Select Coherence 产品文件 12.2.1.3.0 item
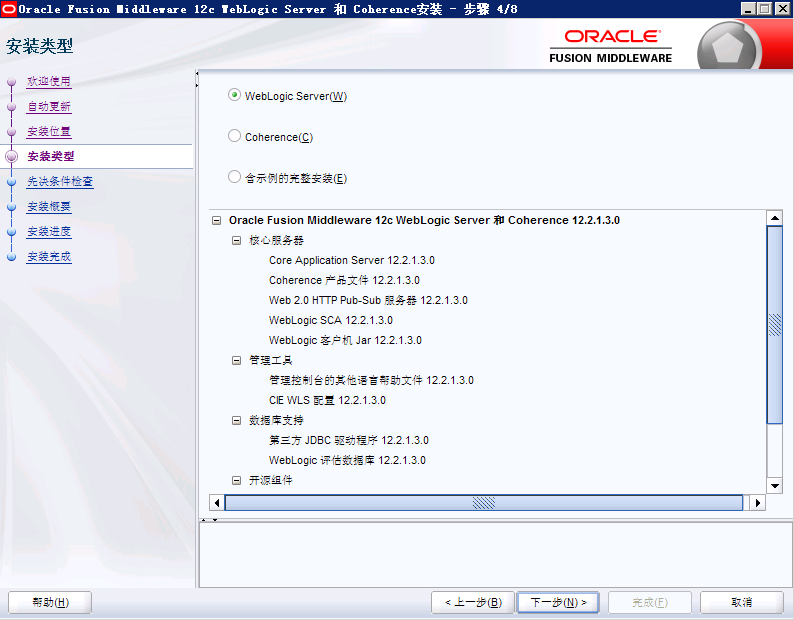The width and height of the screenshot is (794, 620). (x=344, y=280)
